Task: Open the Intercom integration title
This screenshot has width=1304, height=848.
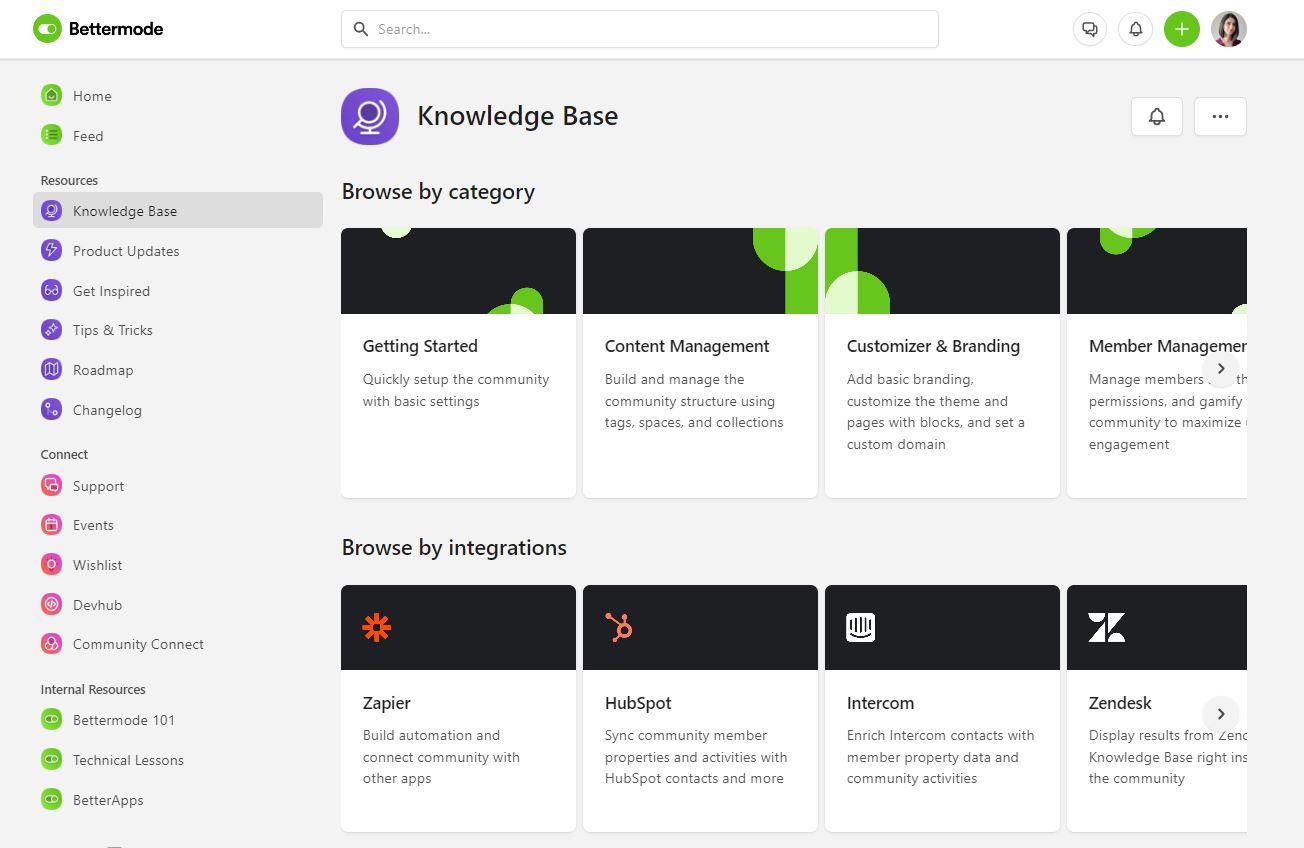Action: coord(880,703)
